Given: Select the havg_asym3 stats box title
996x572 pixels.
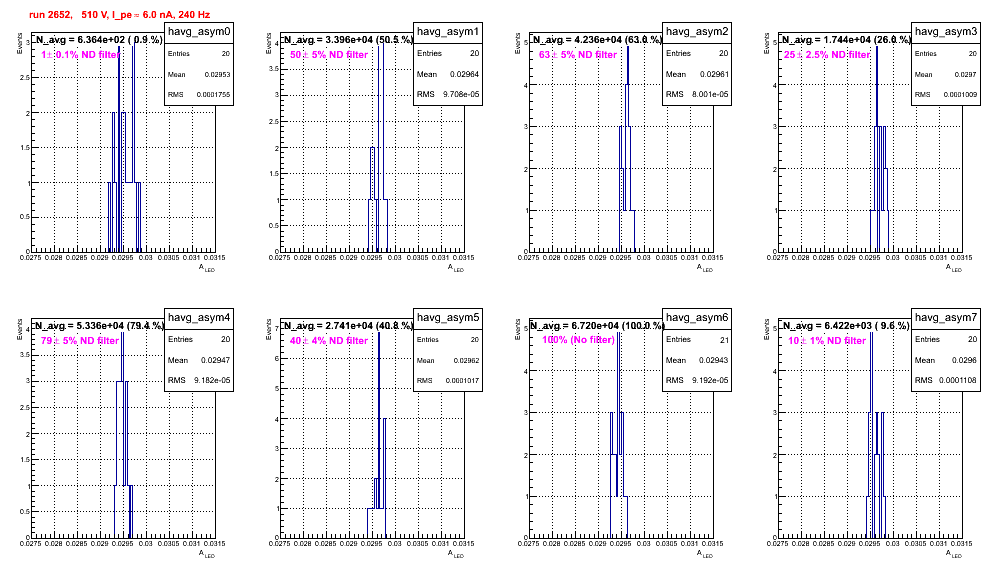Looking at the screenshot, I should 946,31.
